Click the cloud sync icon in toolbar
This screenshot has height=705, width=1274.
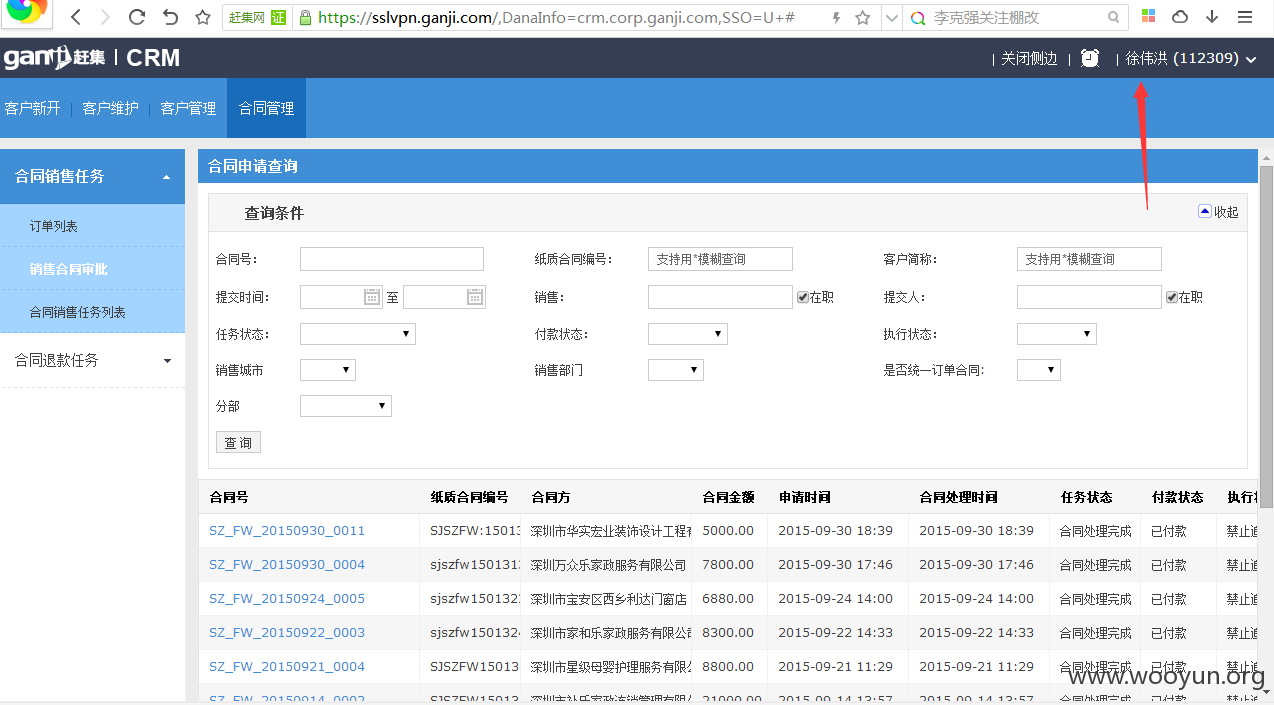click(1180, 17)
